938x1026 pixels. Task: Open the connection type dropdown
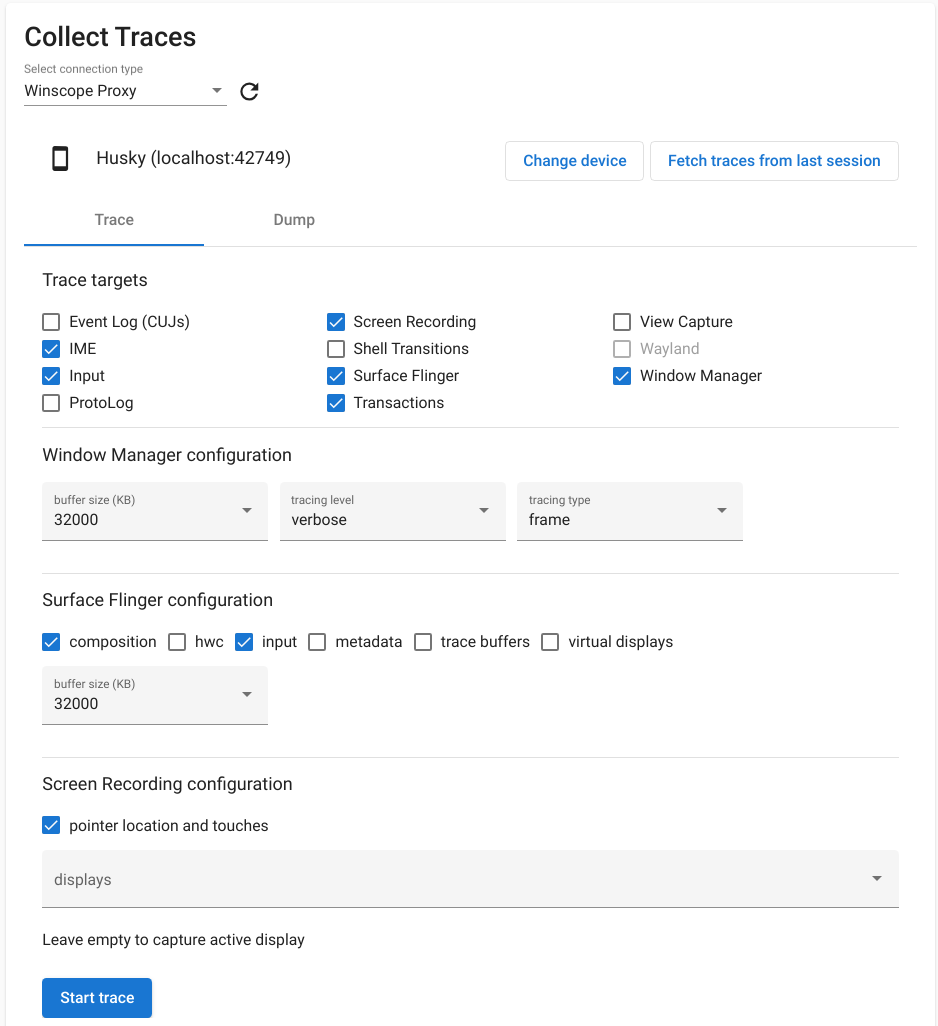(x=125, y=91)
